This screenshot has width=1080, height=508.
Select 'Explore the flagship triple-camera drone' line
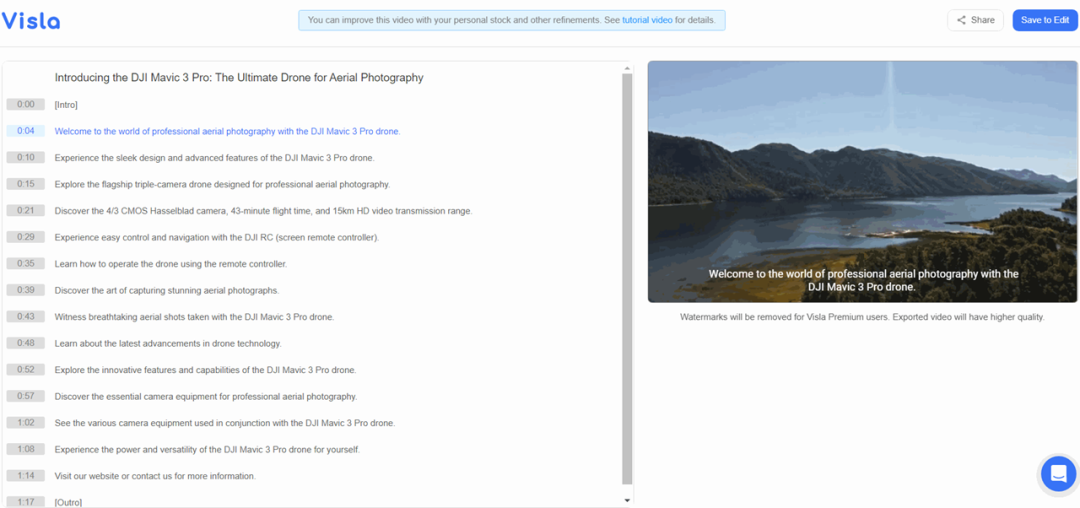[x=222, y=184]
